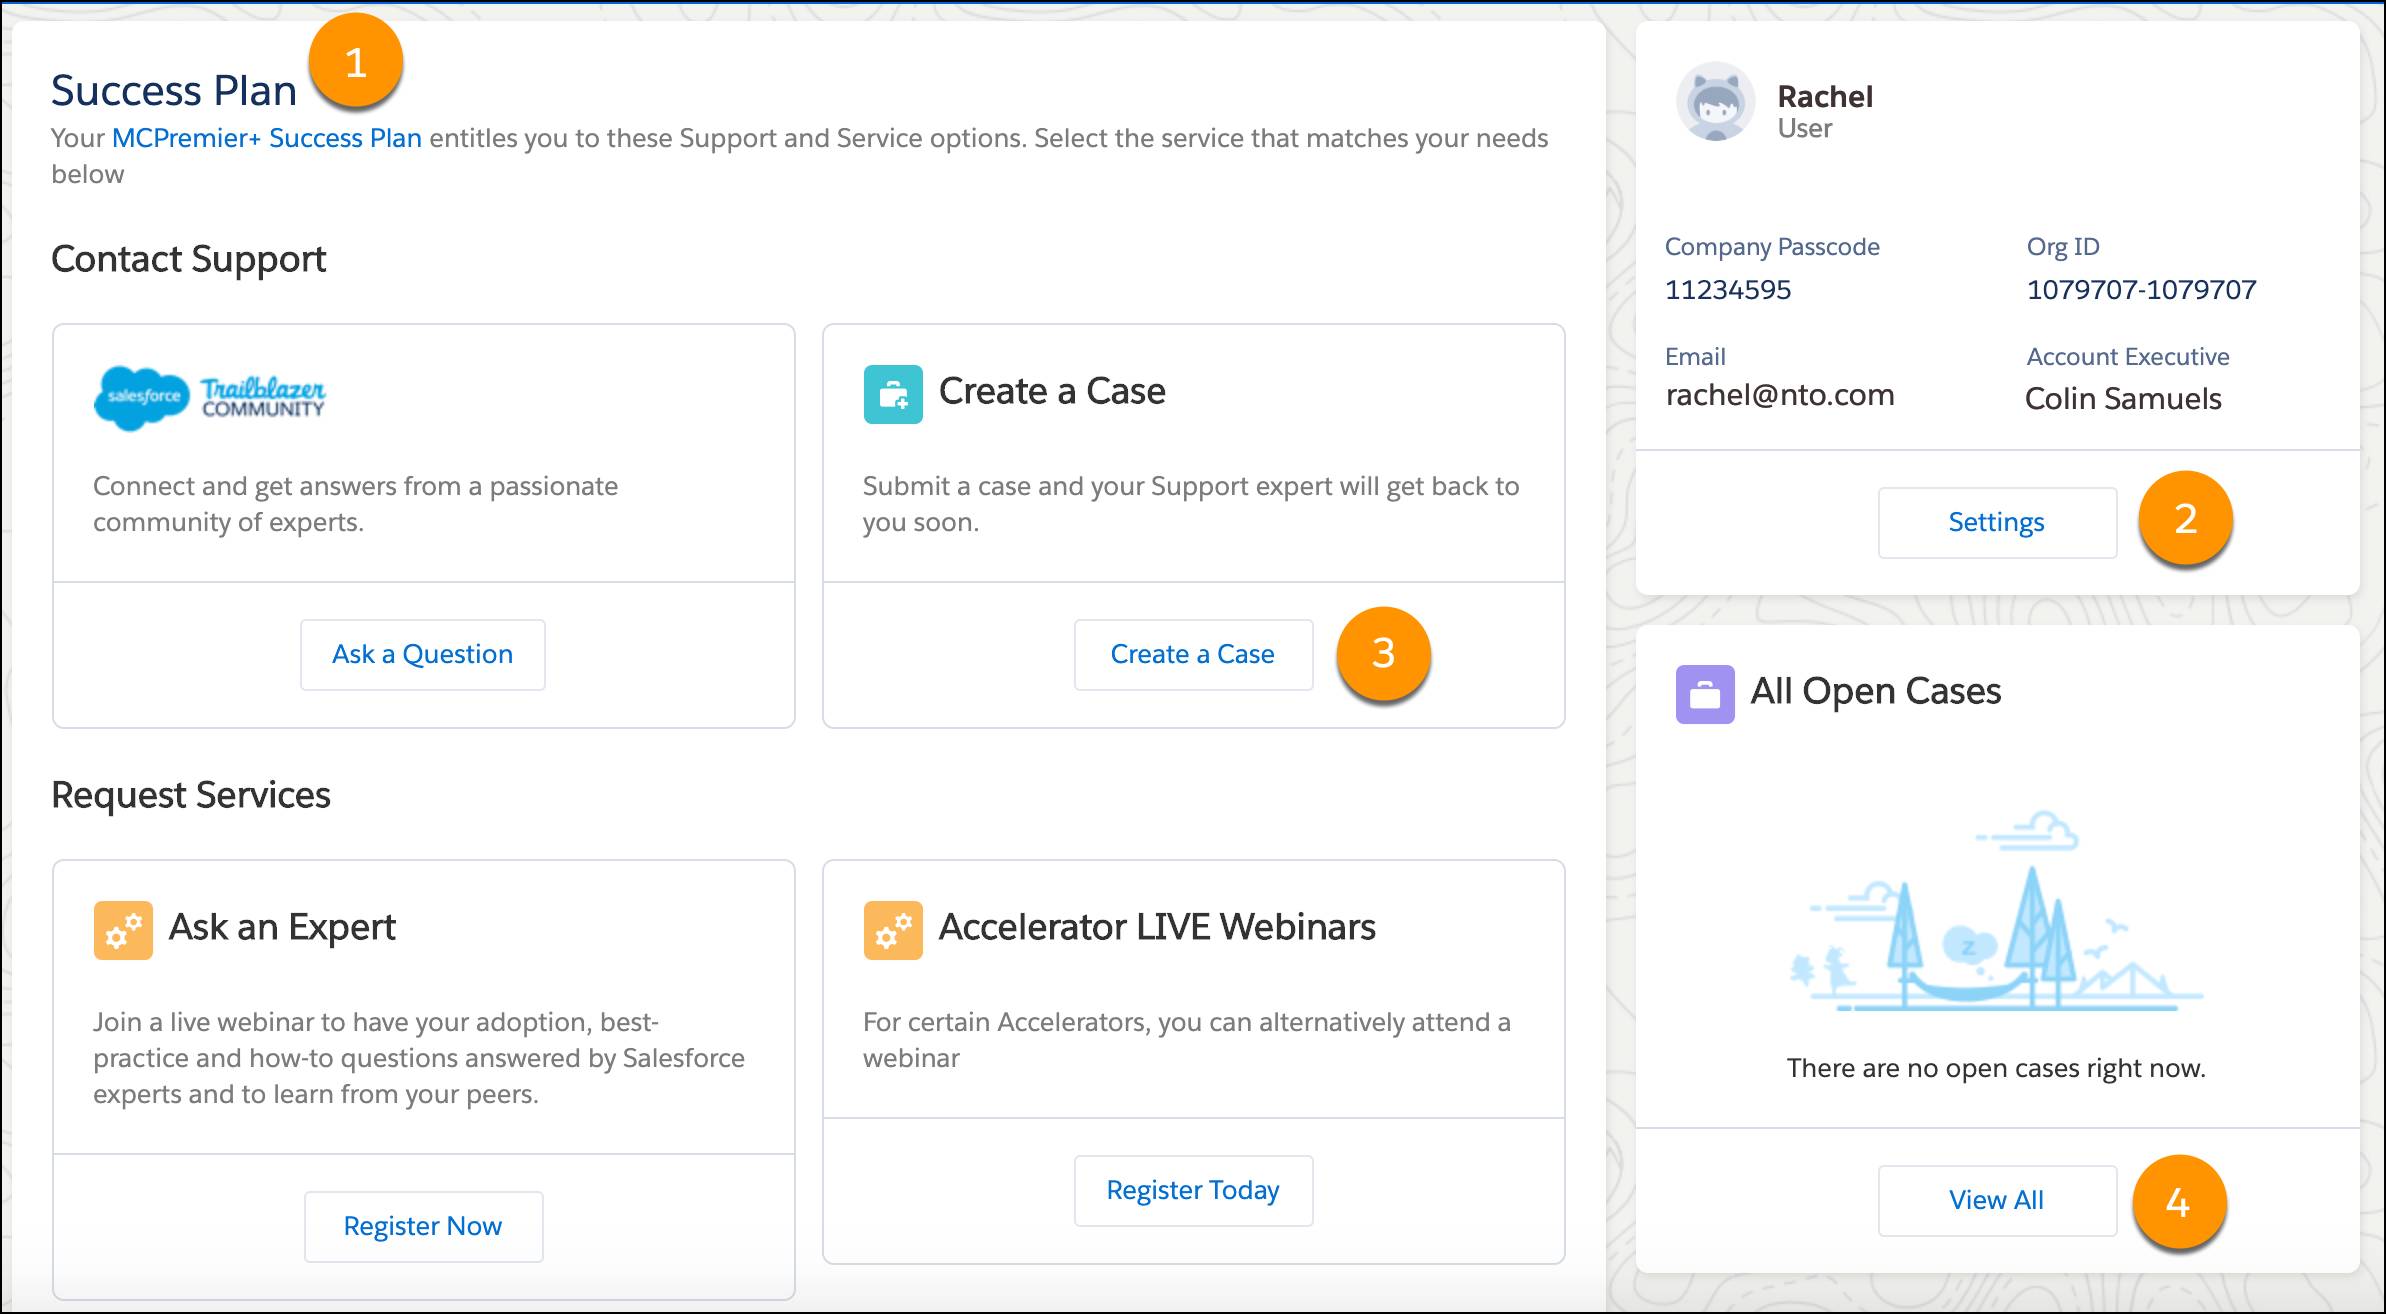Viewport: 2386px width, 1314px height.
Task: Click the Accelerator LIVE Webinars gear icon
Action: tap(893, 930)
